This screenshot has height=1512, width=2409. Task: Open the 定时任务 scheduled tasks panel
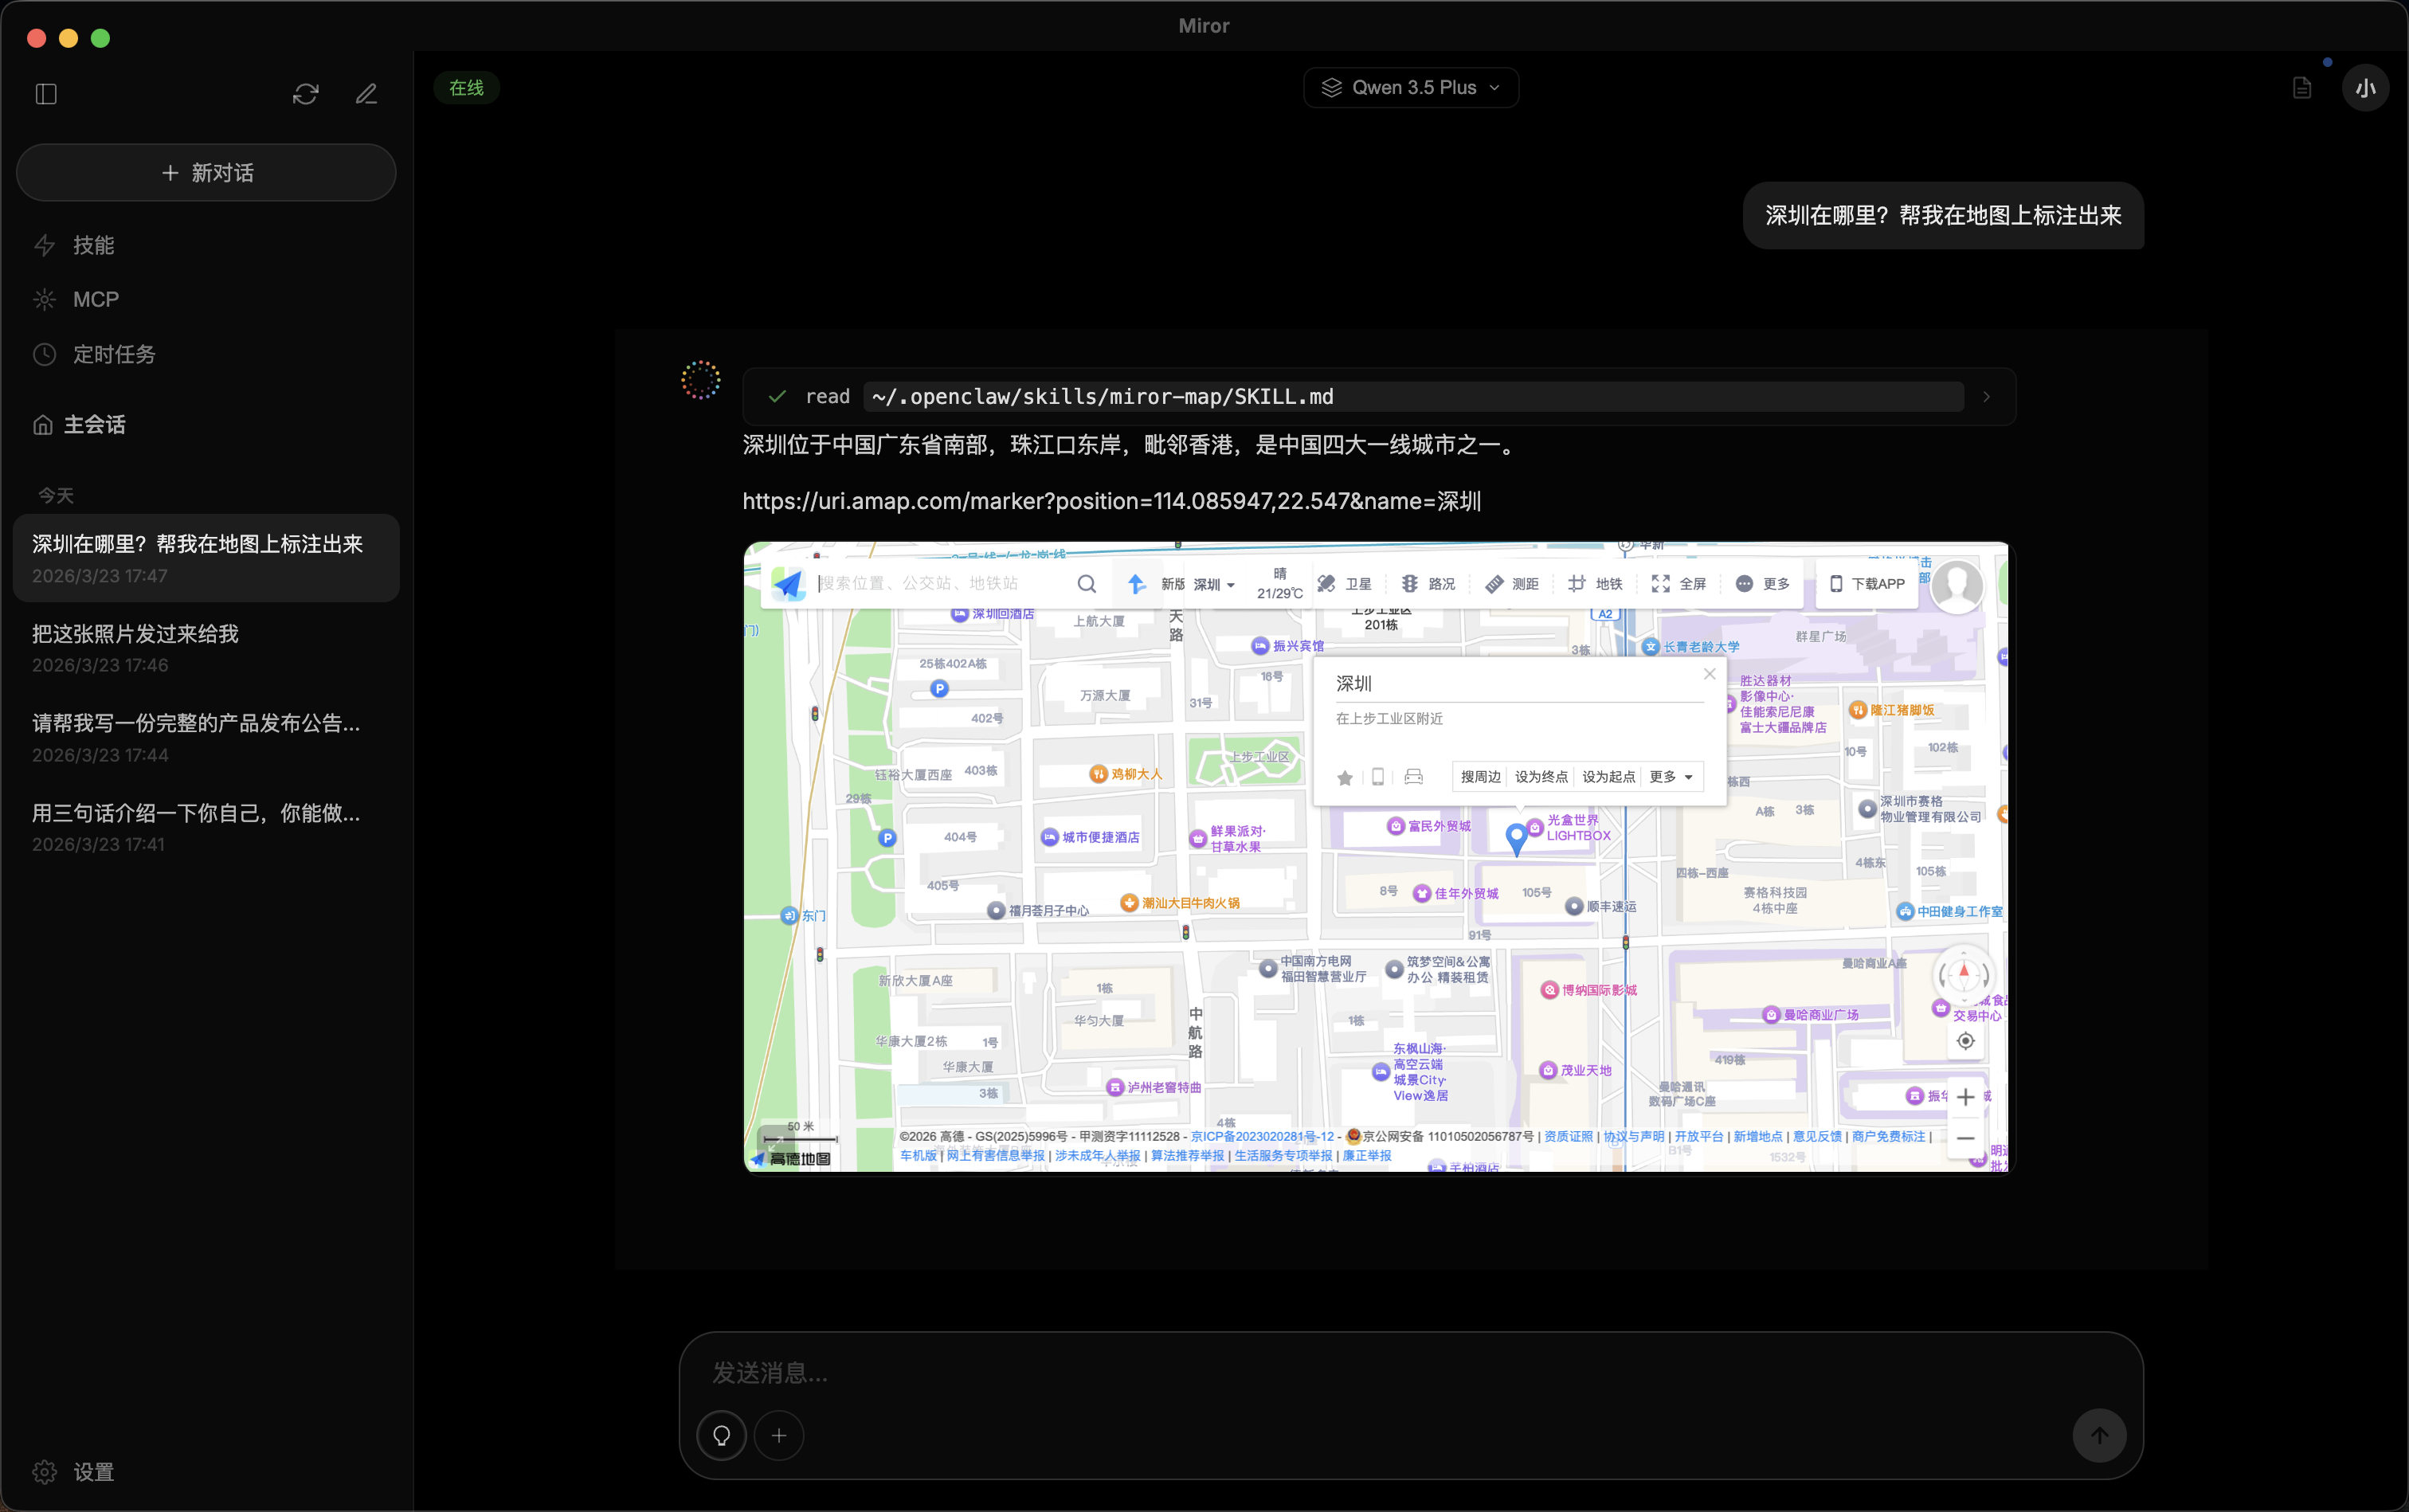113,353
